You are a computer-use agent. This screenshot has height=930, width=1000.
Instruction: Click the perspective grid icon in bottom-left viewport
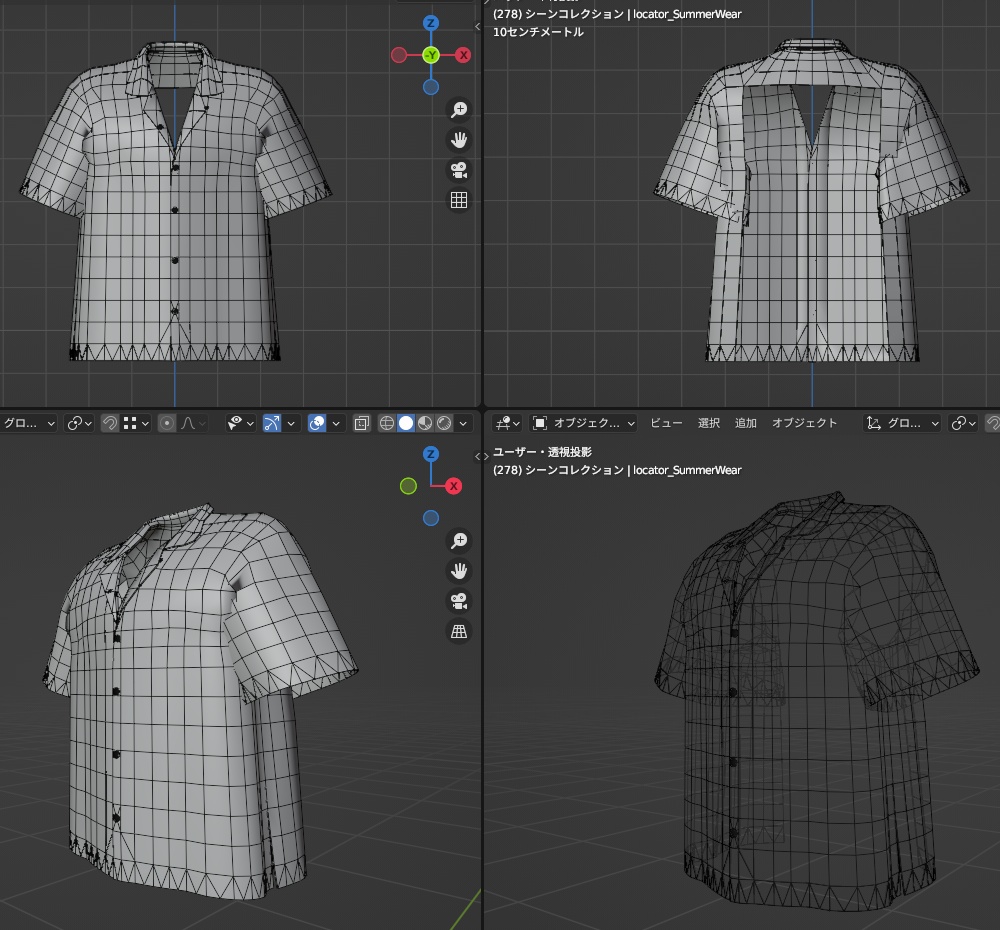coord(459,631)
